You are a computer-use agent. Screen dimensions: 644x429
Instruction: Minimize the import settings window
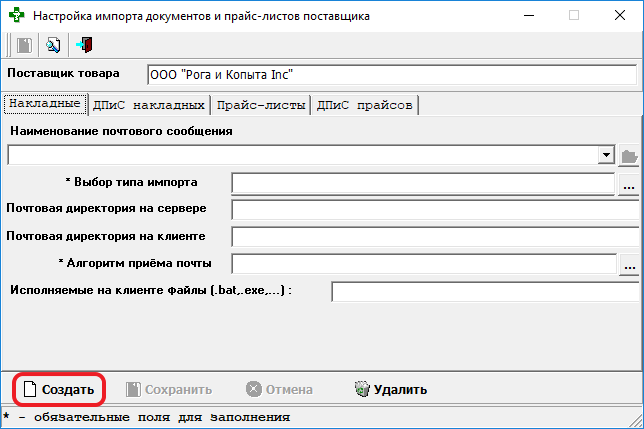(529, 16)
